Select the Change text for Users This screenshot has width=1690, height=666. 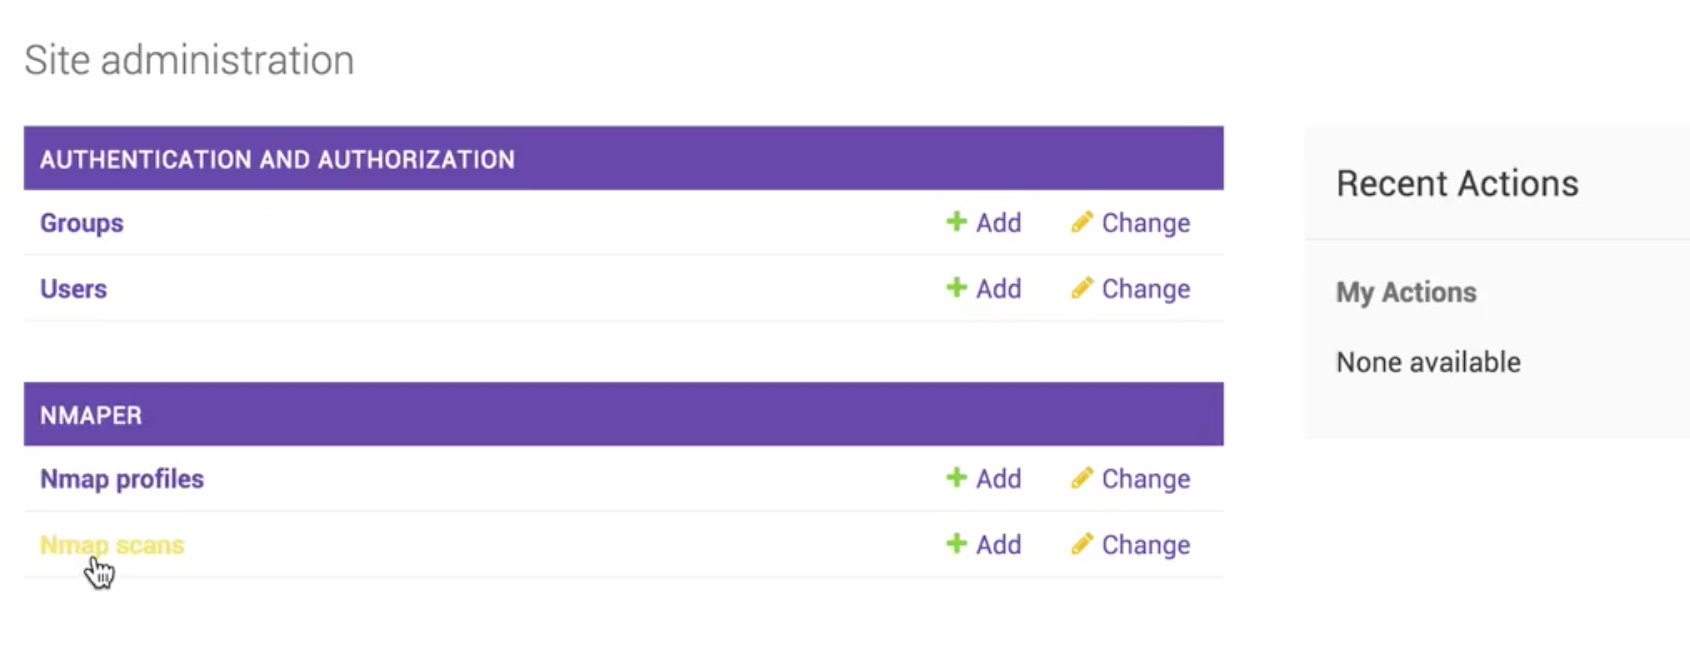coord(1146,289)
